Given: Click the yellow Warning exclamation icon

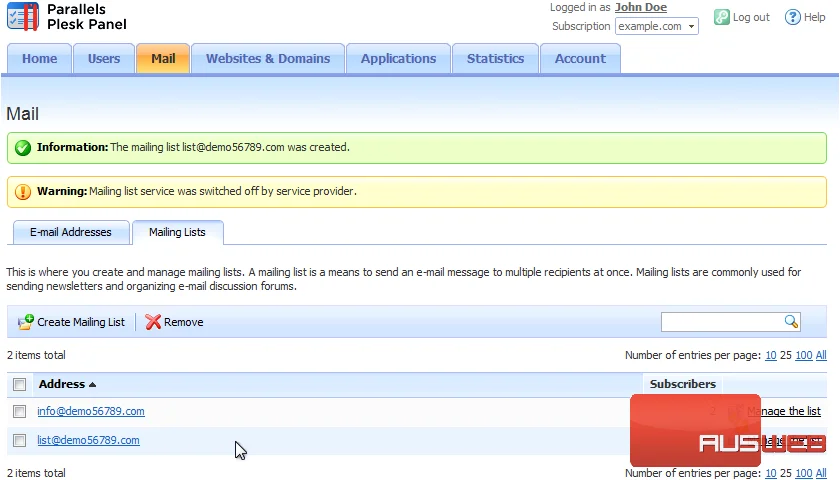Looking at the screenshot, I should [23, 191].
